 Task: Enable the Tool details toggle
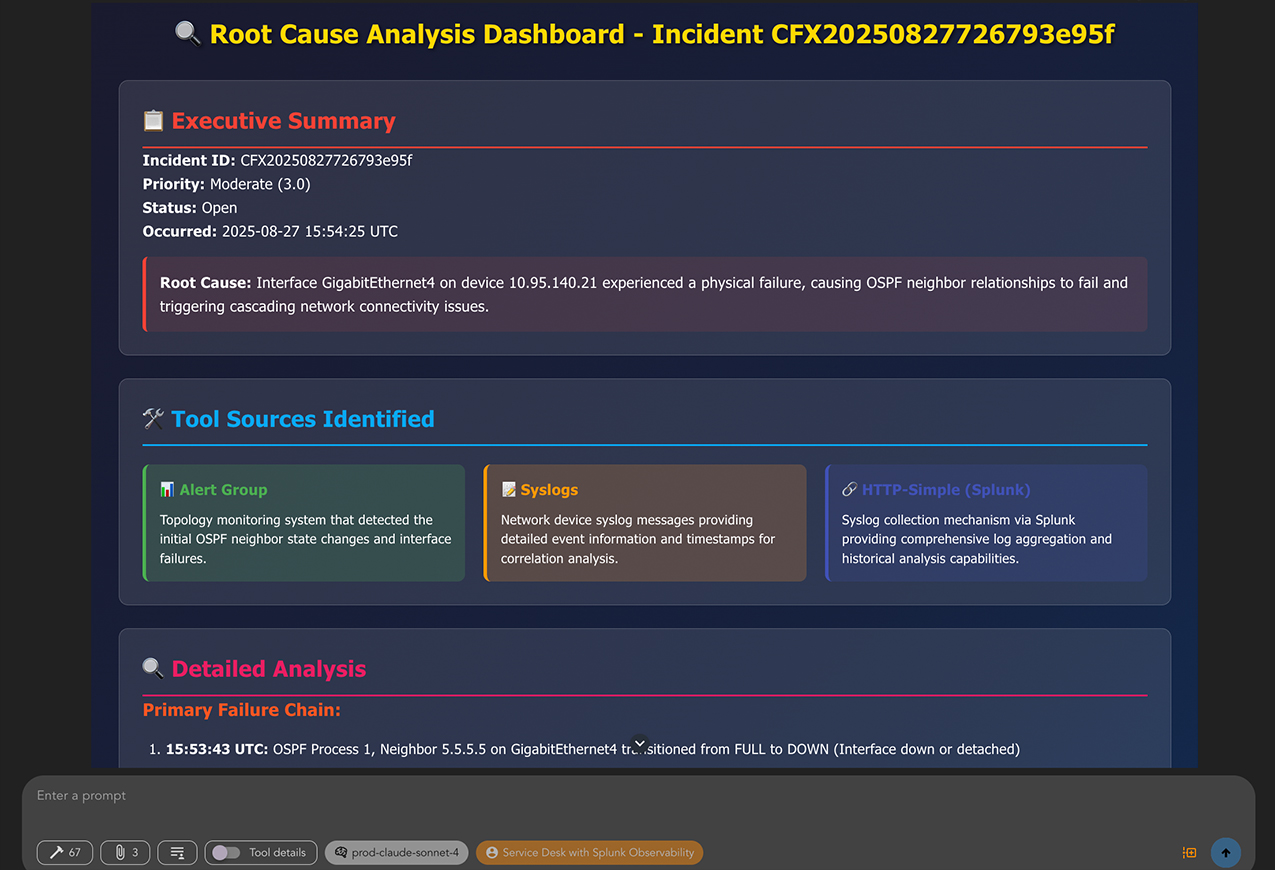coord(226,853)
